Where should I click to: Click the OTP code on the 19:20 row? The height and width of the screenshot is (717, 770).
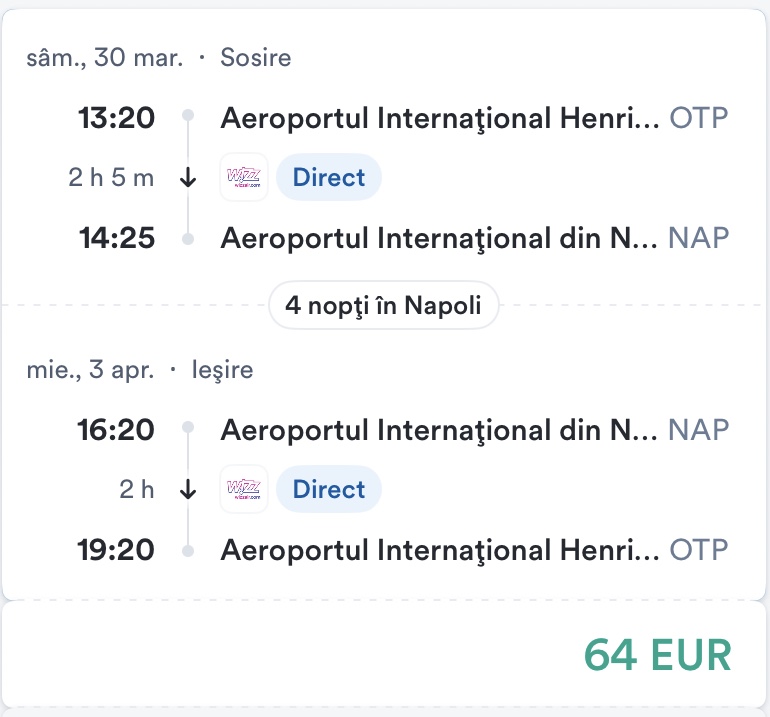click(x=699, y=550)
